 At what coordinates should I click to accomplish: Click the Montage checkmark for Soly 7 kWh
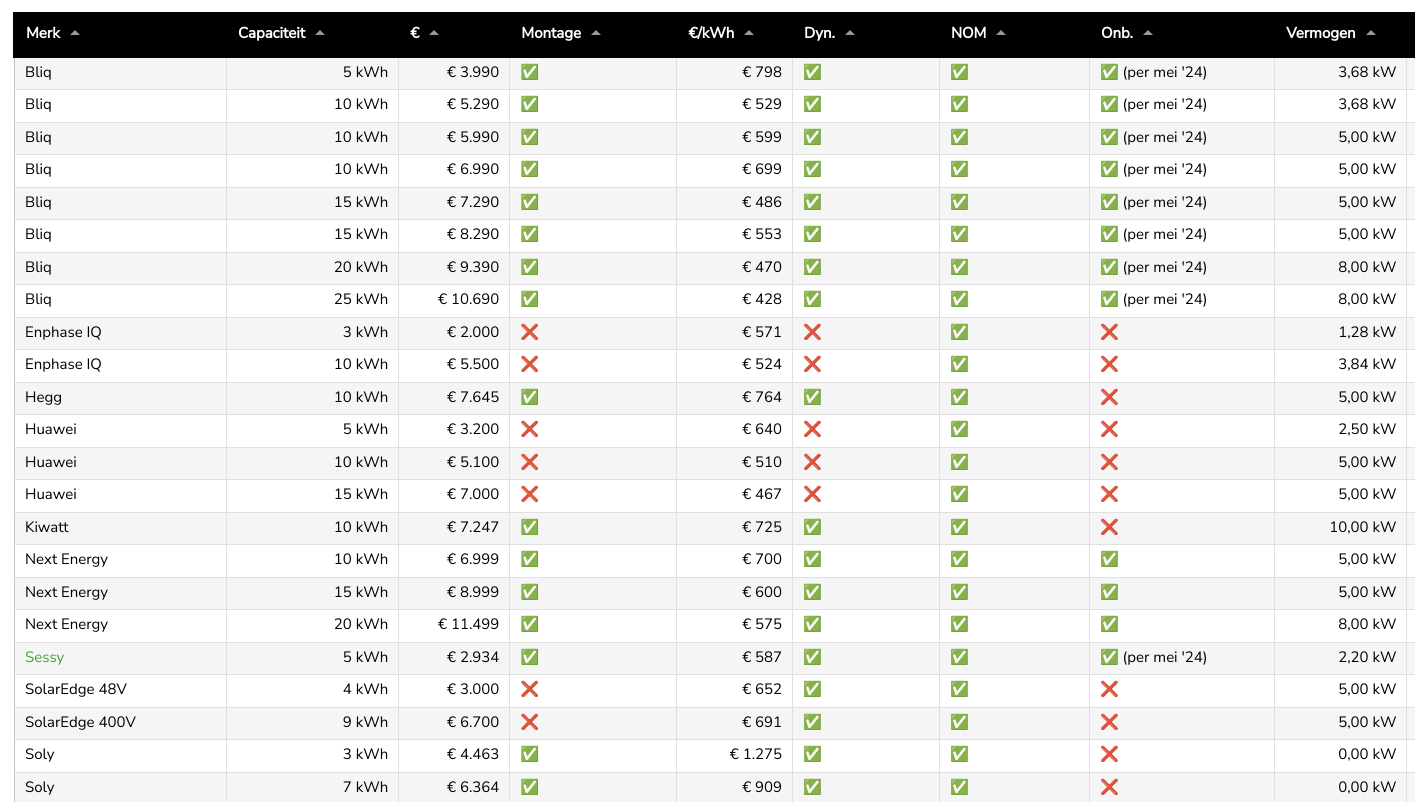point(530,787)
